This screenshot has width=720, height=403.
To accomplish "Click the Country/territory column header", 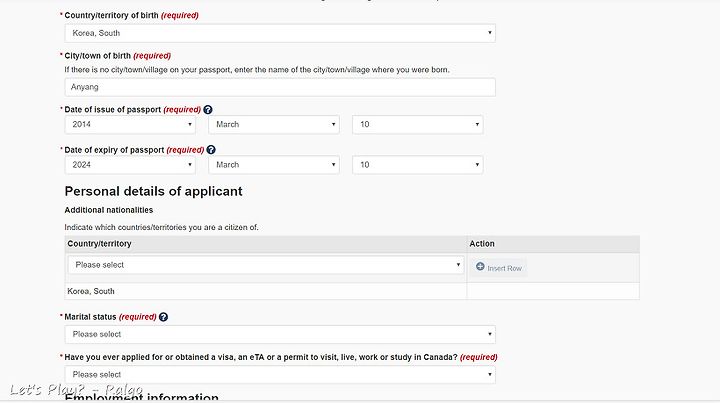I will pos(99,244).
